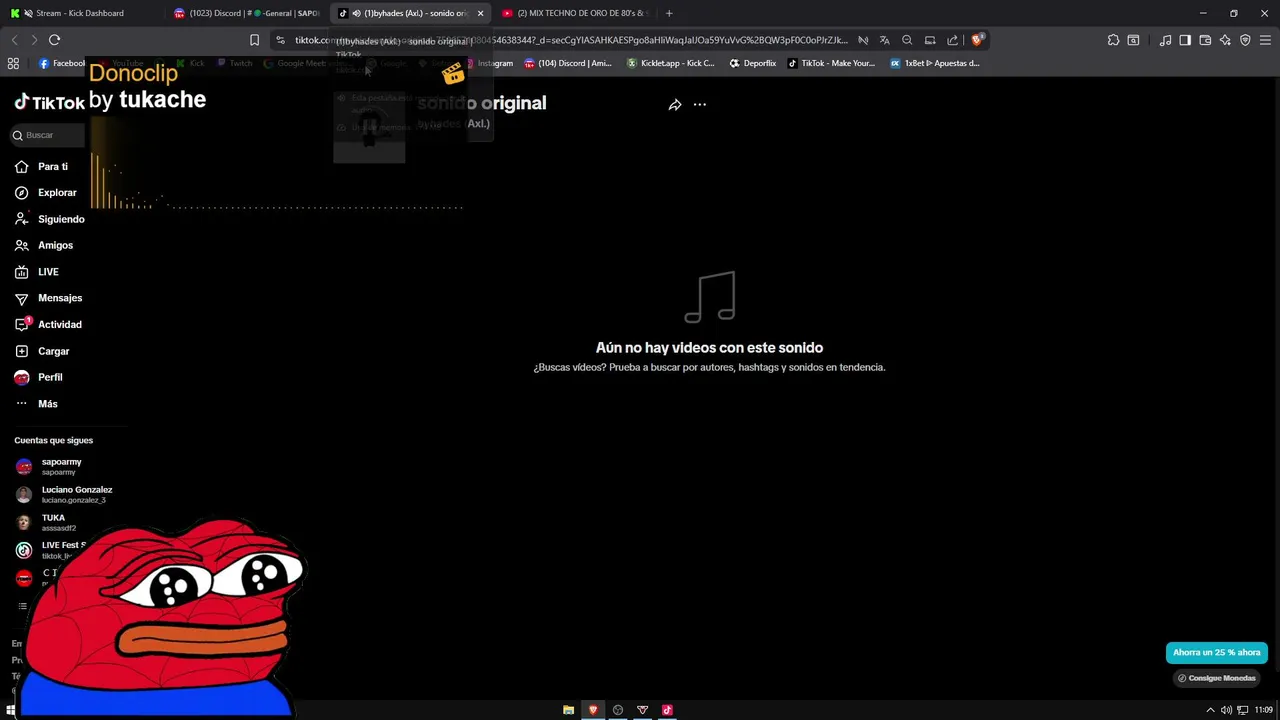Select Cargar to upload a video
The width and height of the screenshot is (1280, 720).
[x=41, y=351]
